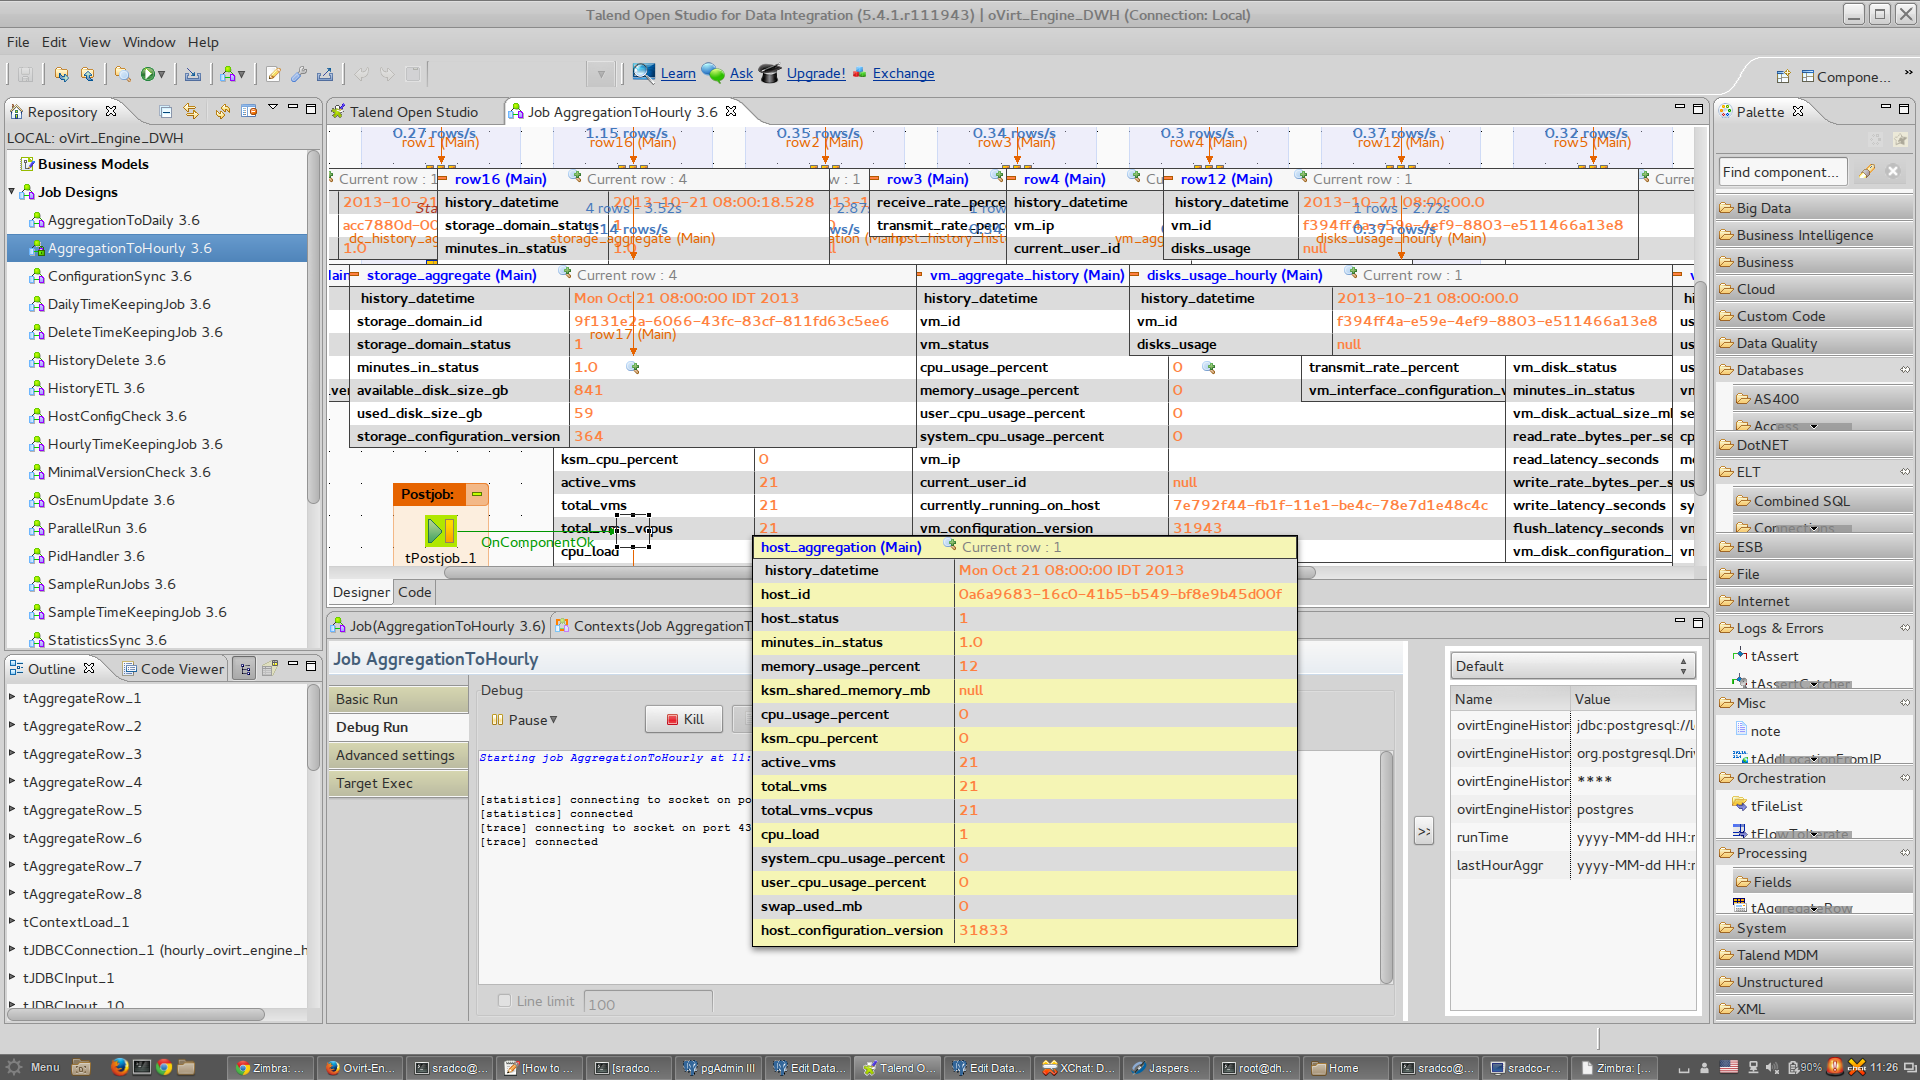The height and width of the screenshot is (1080, 1920).
Task: Open the Contexts(Job AggregationToHourly) tab
Action: pyautogui.click(x=654, y=626)
